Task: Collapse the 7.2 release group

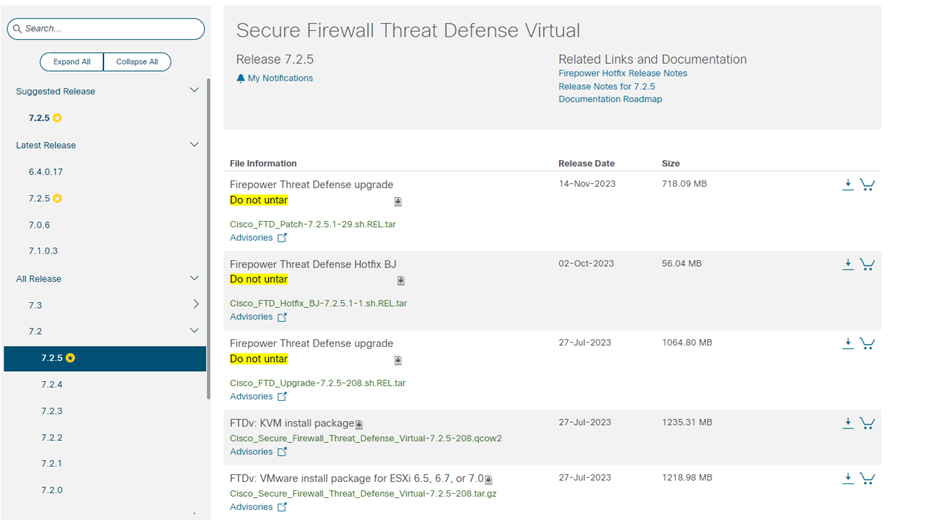Action: 194,330
